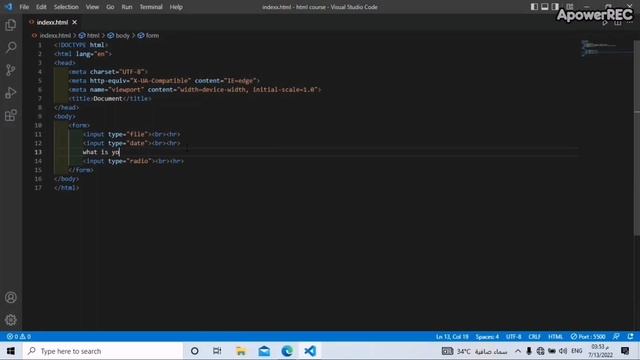Open Customize Layout icon
The image size is (640, 360).
tap(569, 7)
